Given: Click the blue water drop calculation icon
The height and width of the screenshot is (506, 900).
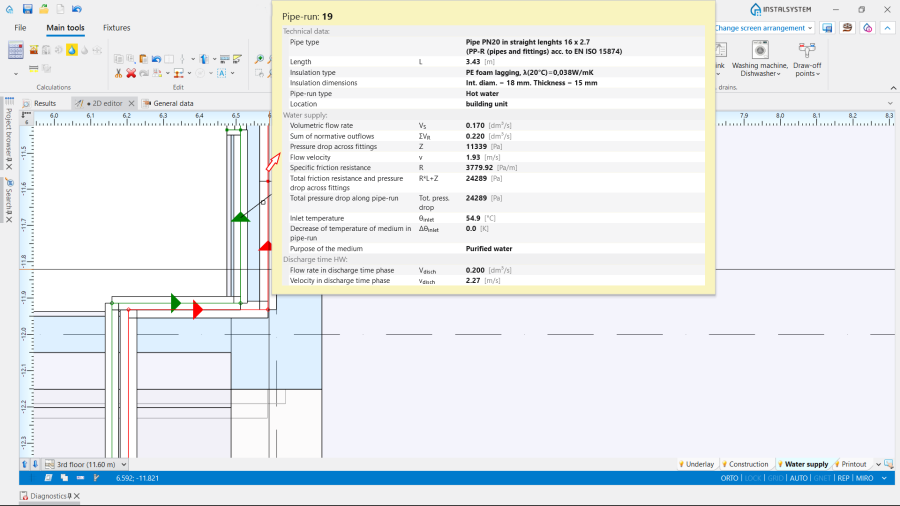Looking at the screenshot, I should click(72, 50).
